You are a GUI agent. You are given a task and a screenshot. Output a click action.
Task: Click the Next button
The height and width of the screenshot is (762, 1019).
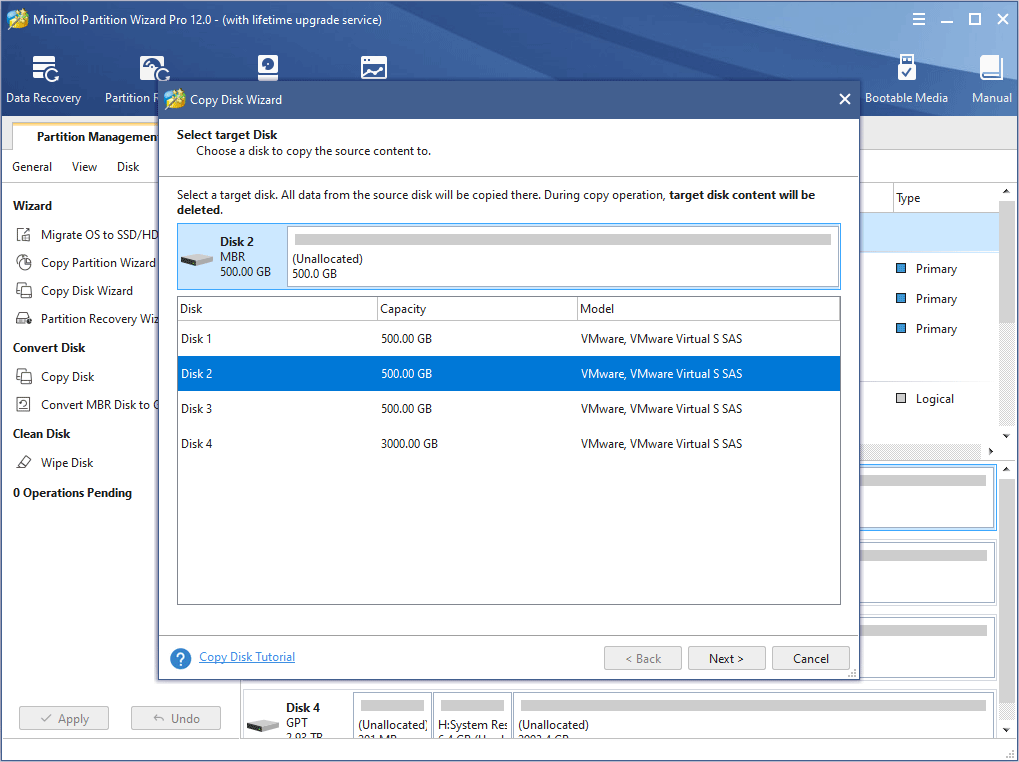coord(727,658)
